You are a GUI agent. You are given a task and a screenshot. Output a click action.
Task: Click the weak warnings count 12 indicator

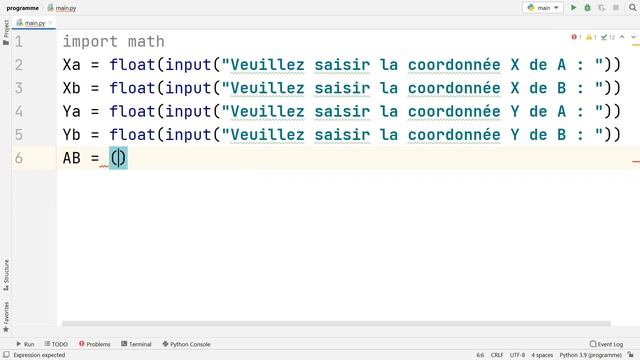(x=608, y=37)
